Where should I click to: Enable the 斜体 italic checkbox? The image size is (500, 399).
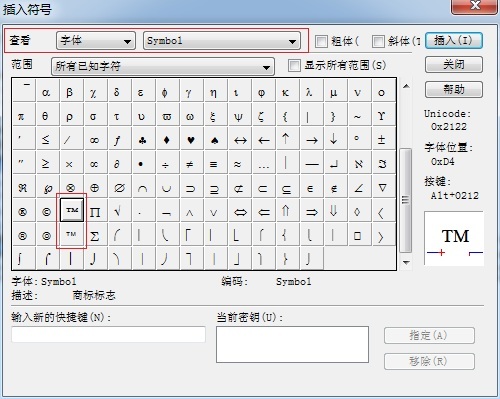coord(378,41)
